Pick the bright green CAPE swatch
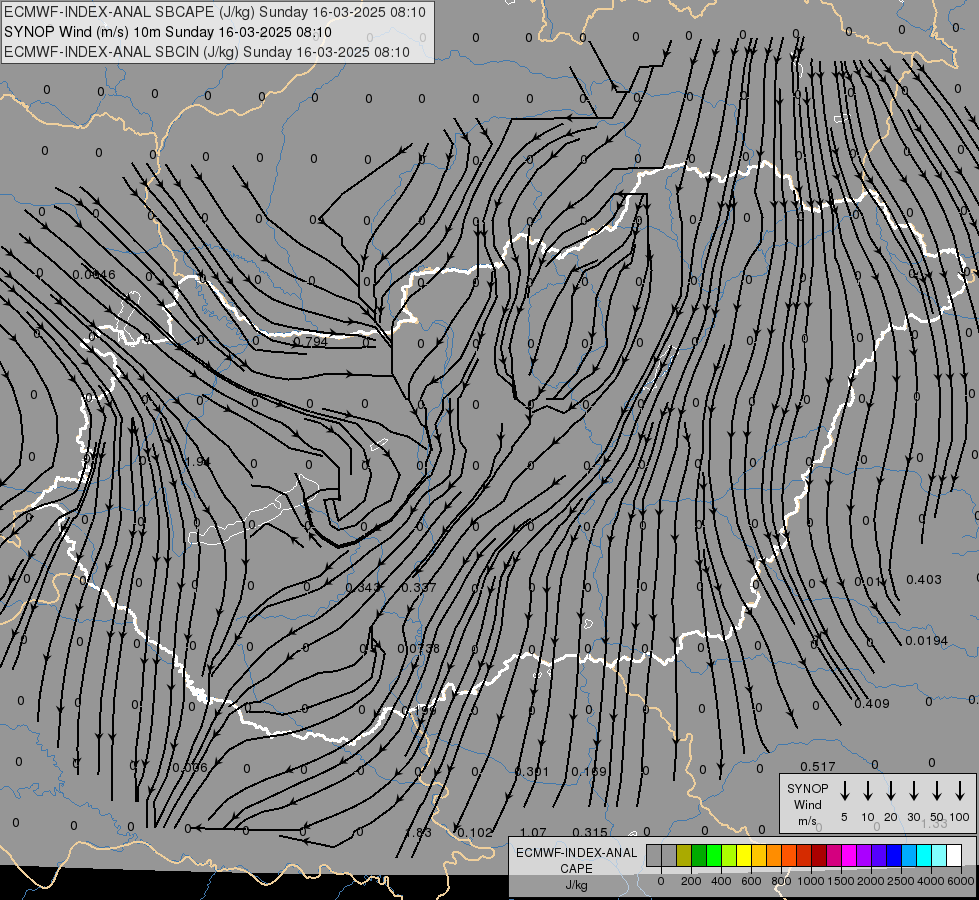Viewport: 979px width, 900px height. click(714, 855)
